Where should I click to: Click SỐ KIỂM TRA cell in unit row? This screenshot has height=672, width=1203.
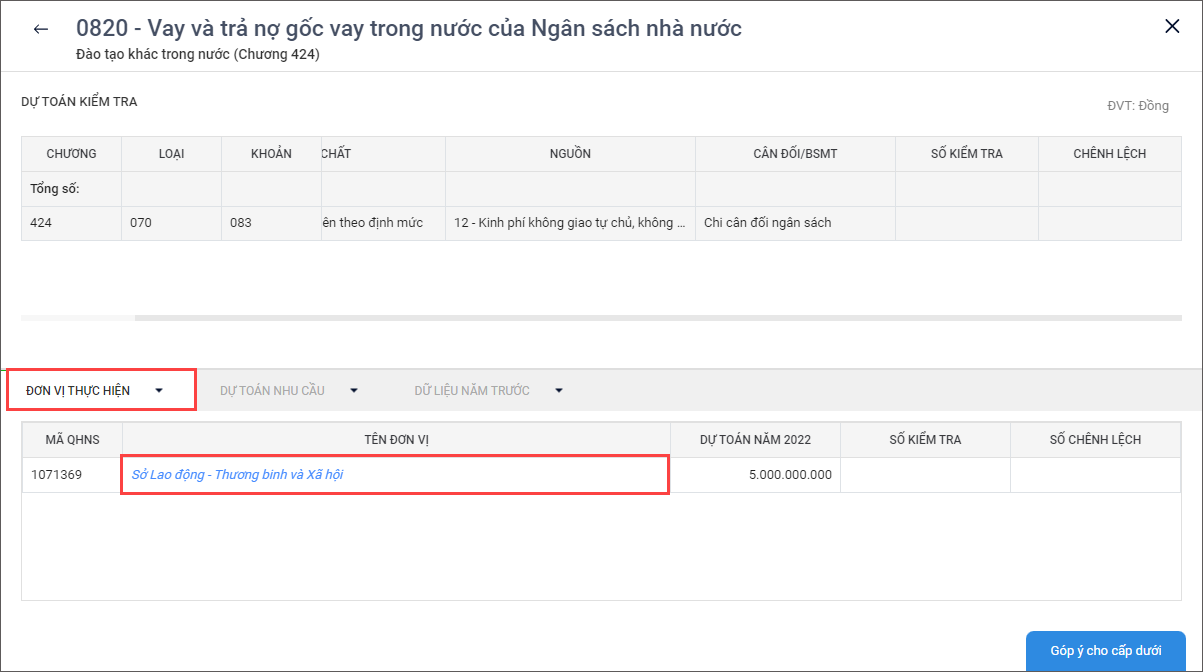pyautogui.click(x=925, y=475)
